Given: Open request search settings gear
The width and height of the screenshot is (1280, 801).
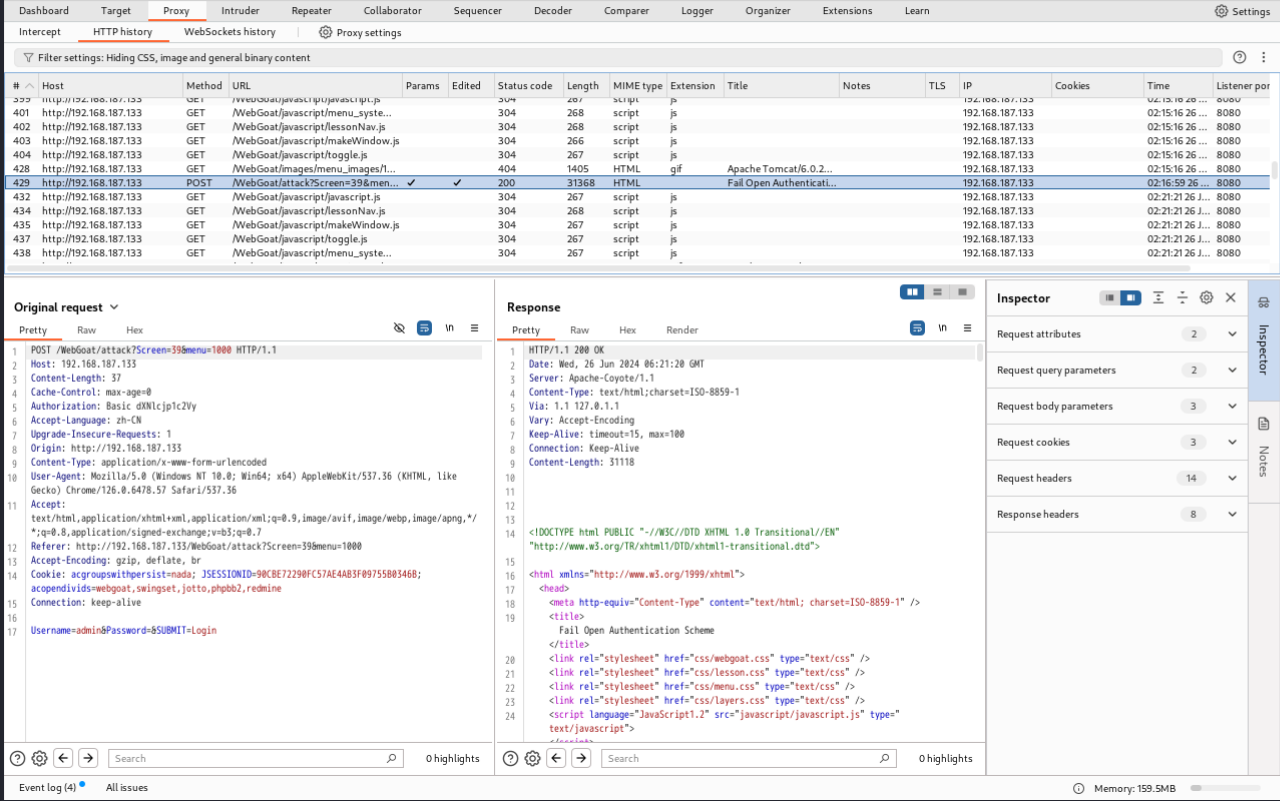Looking at the screenshot, I should pyautogui.click(x=40, y=758).
